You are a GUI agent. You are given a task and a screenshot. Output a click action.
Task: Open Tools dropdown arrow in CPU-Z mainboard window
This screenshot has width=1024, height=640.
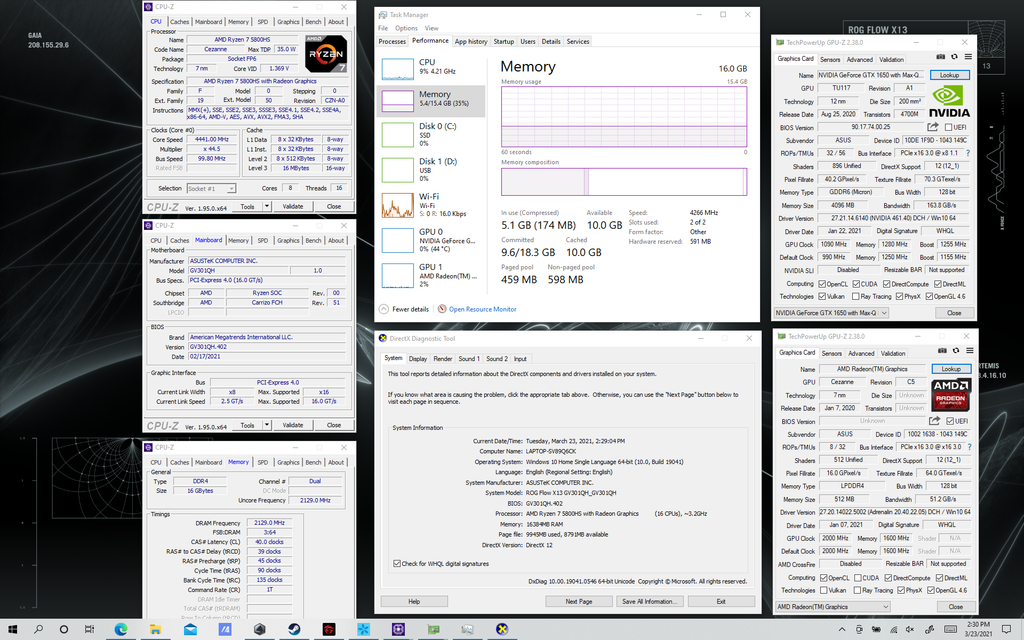pos(266,425)
